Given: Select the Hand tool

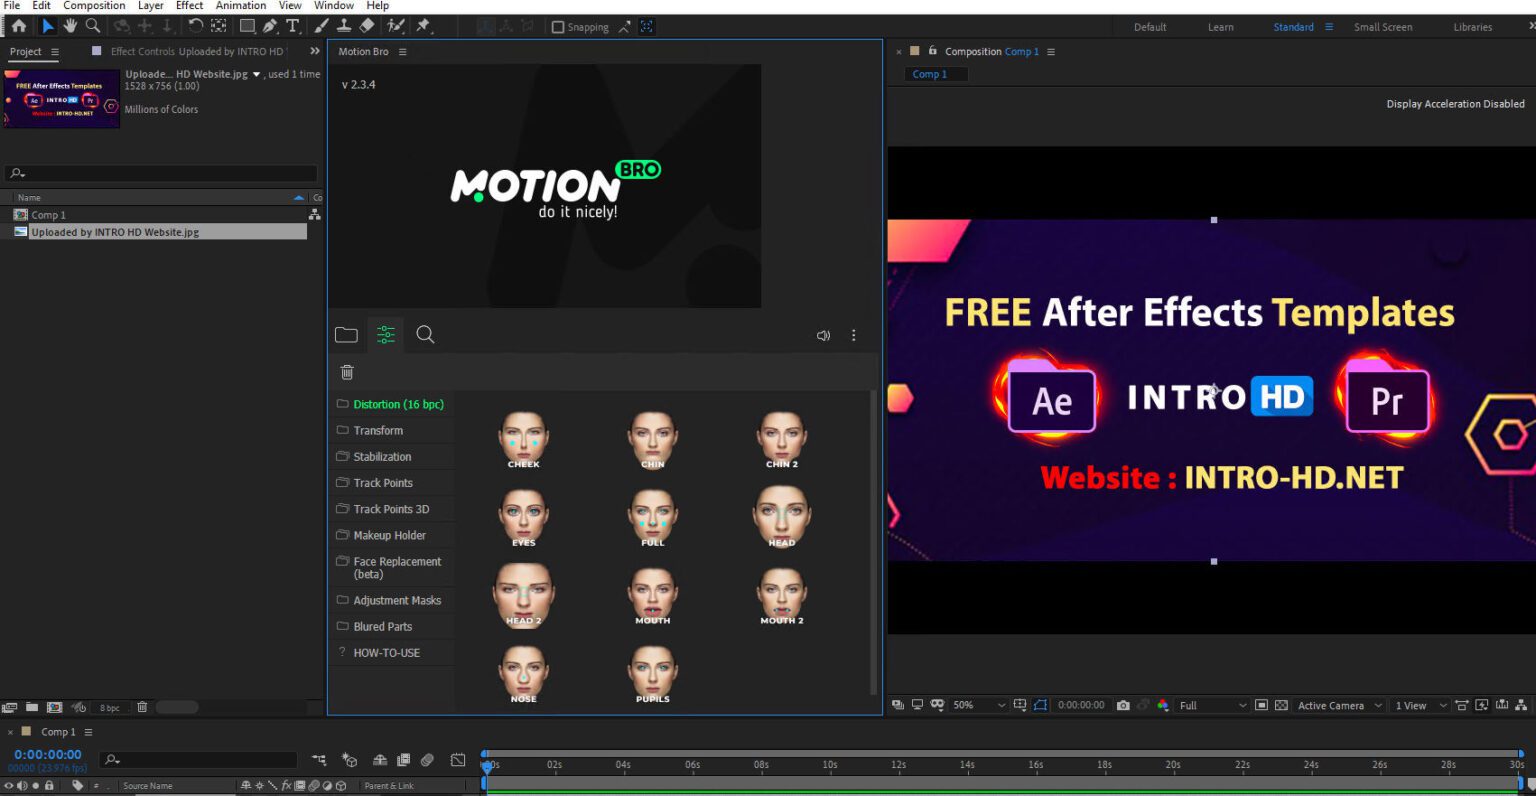Looking at the screenshot, I should 69,25.
